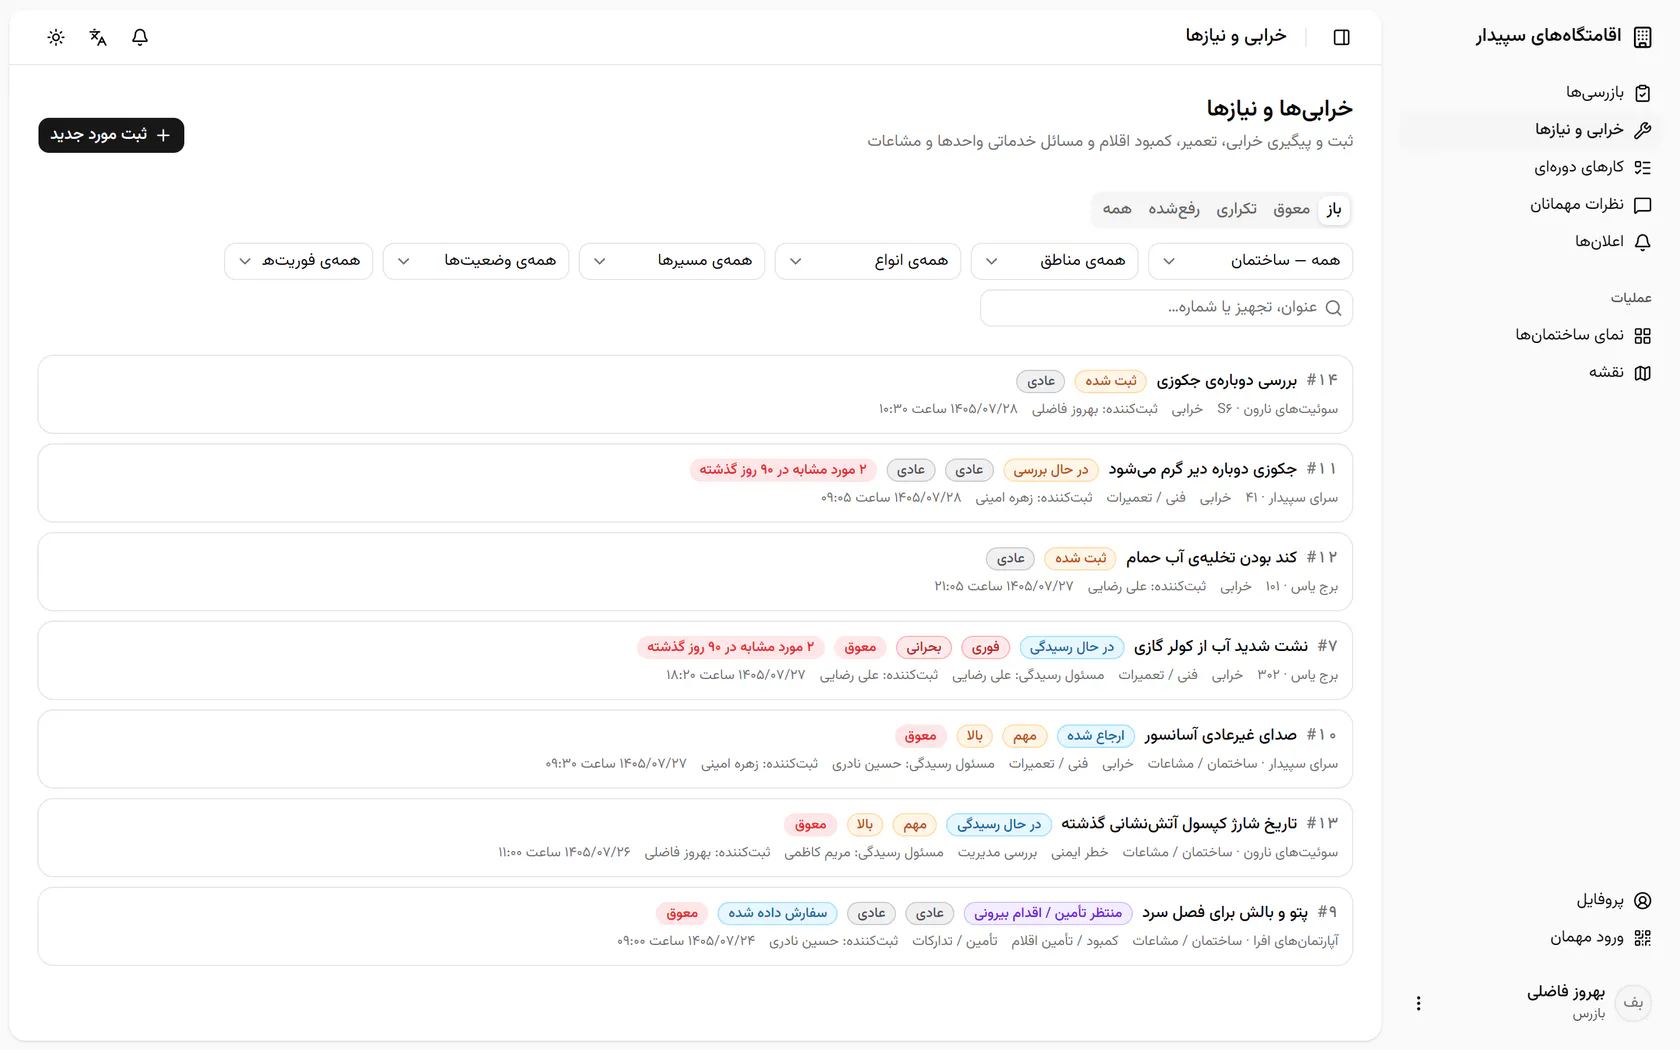Click the user circle icon beside پروفایل

pos(1642,900)
